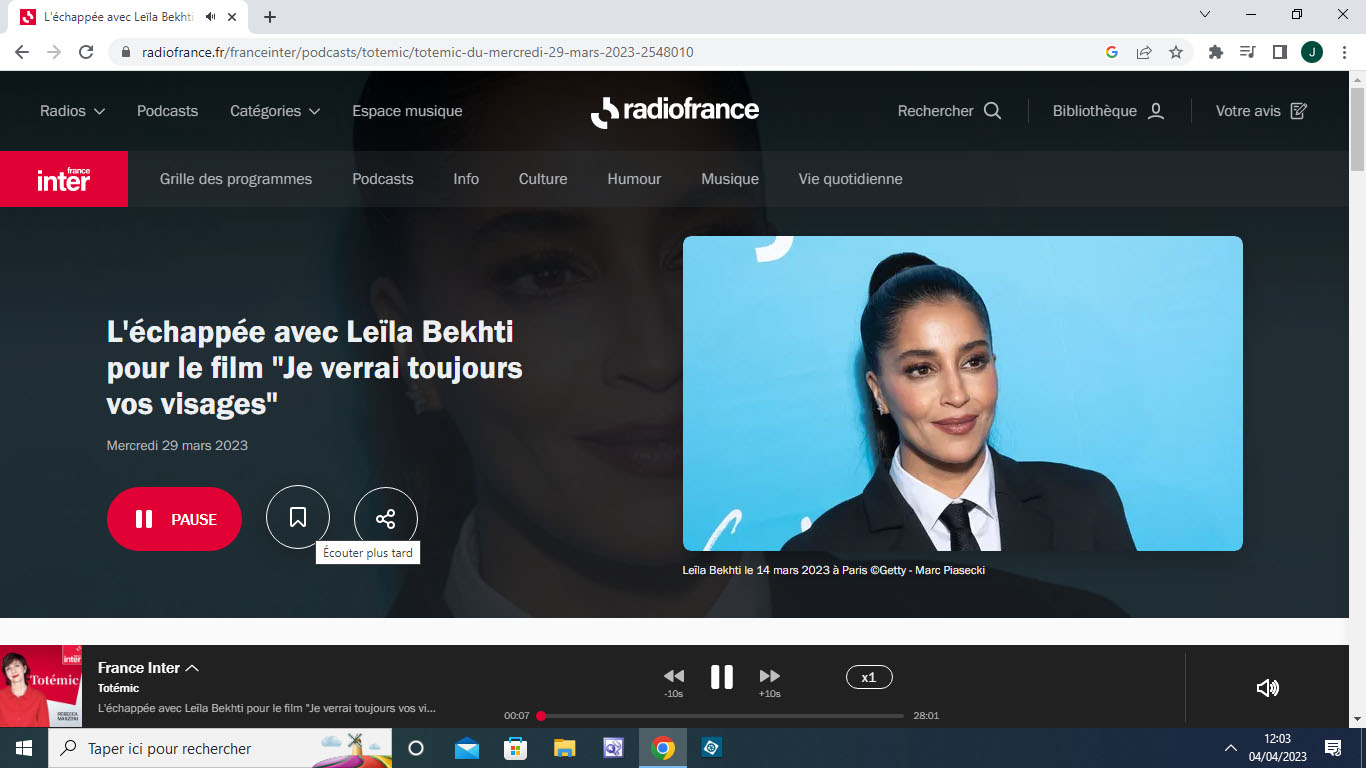Open Microsoft Store from taskbar
This screenshot has width=1366, height=768.
(515, 748)
